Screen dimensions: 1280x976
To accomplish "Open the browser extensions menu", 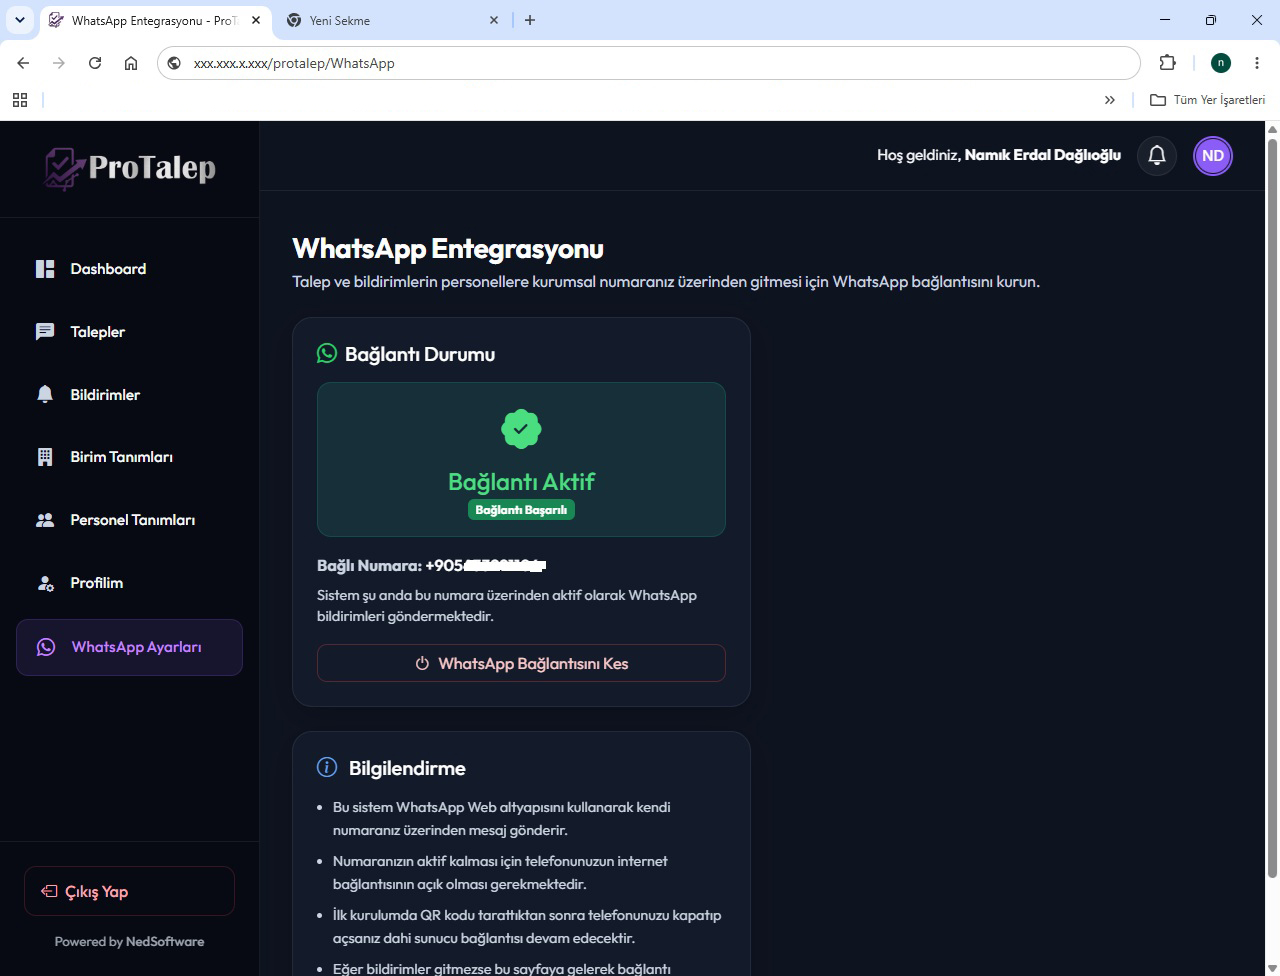I will (1167, 63).
